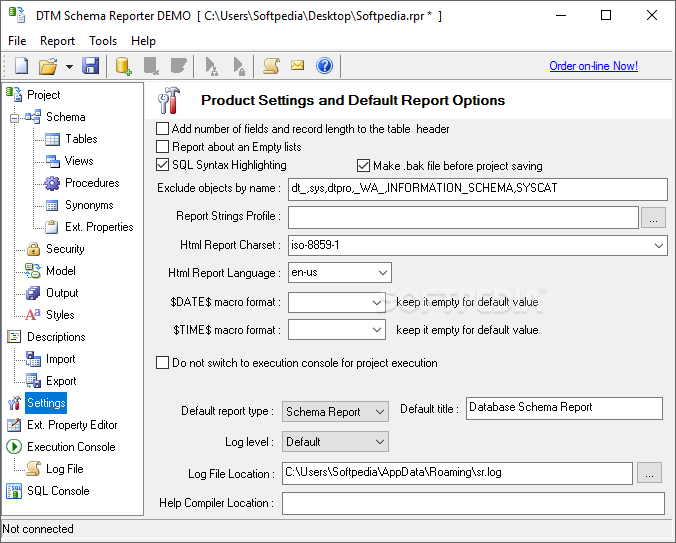Open the Help menu
Image resolution: width=676 pixels, height=543 pixels.
143,41
